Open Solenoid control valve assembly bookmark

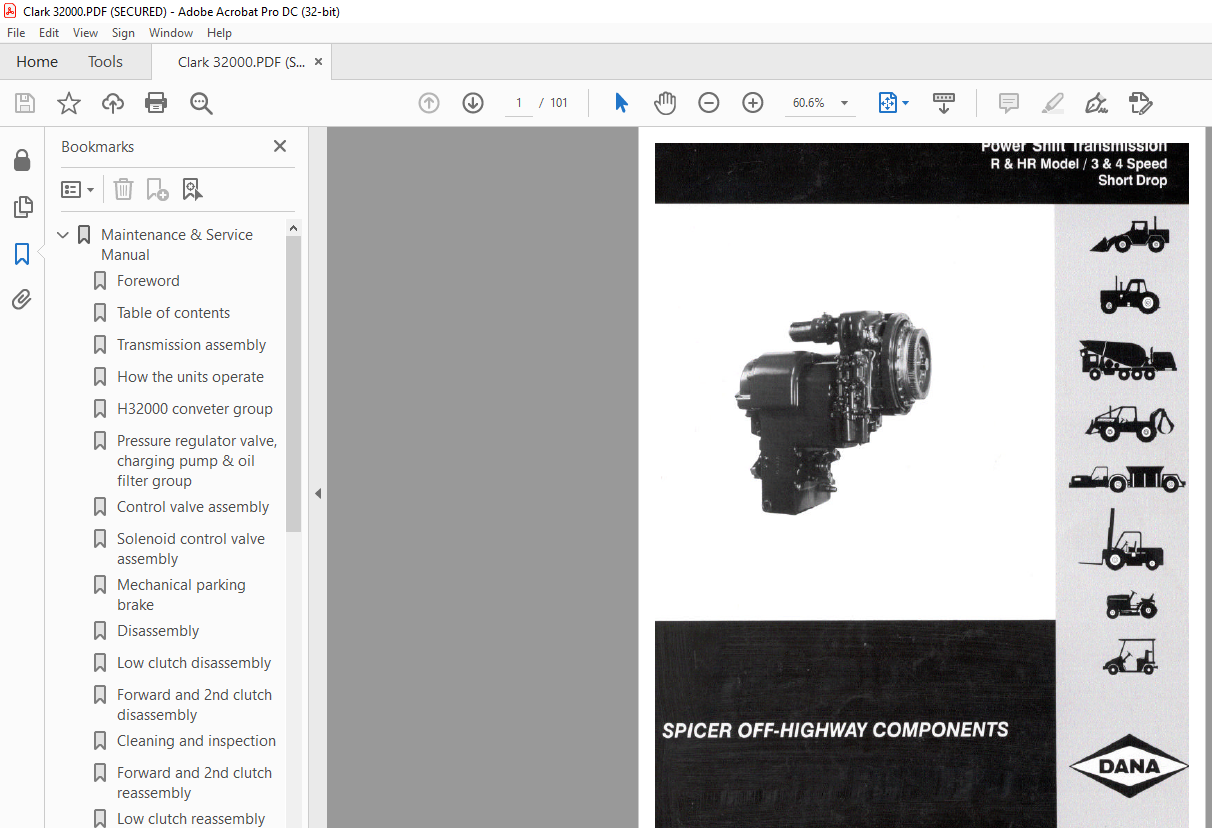[191, 549]
